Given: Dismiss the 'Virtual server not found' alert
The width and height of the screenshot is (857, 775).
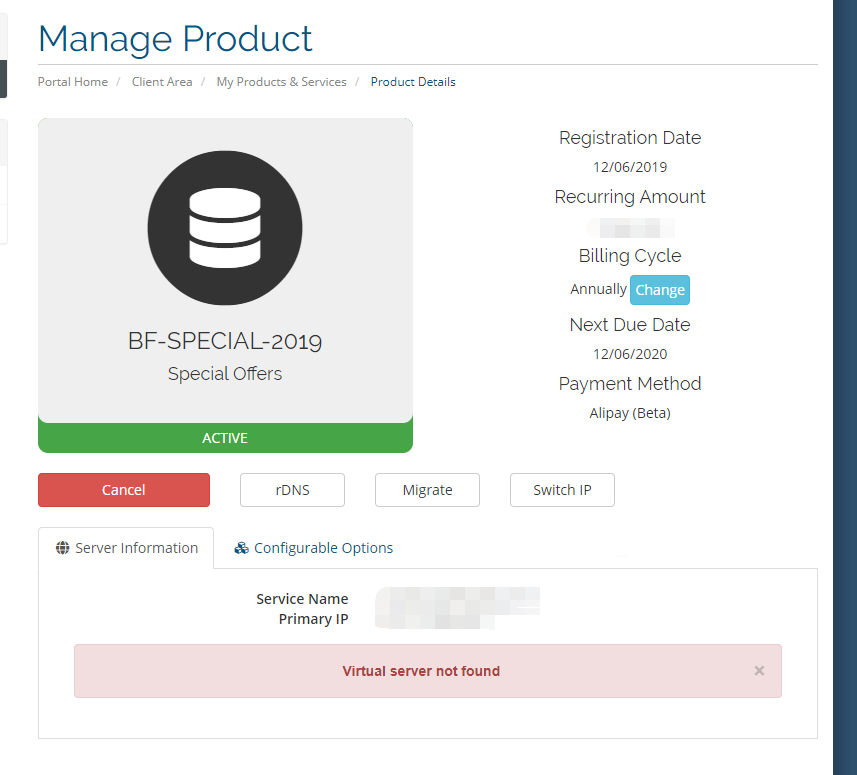Looking at the screenshot, I should point(759,671).
